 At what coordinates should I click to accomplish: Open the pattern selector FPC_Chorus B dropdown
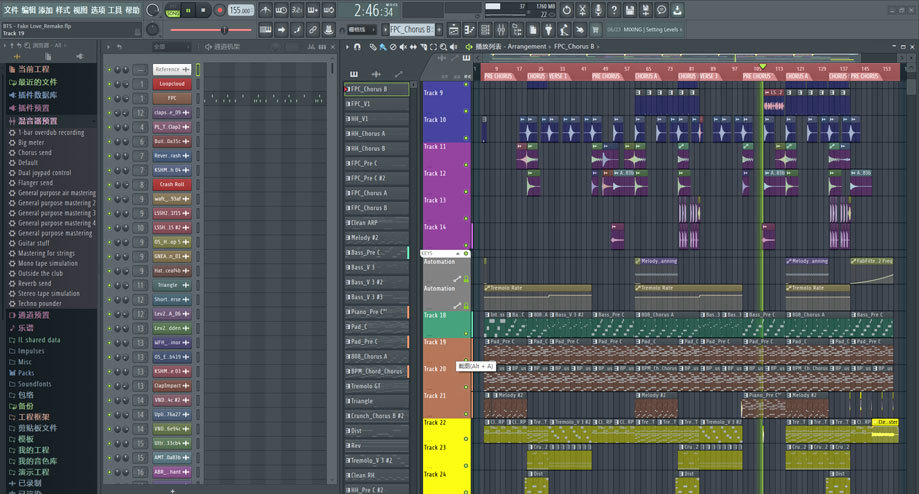(411, 29)
